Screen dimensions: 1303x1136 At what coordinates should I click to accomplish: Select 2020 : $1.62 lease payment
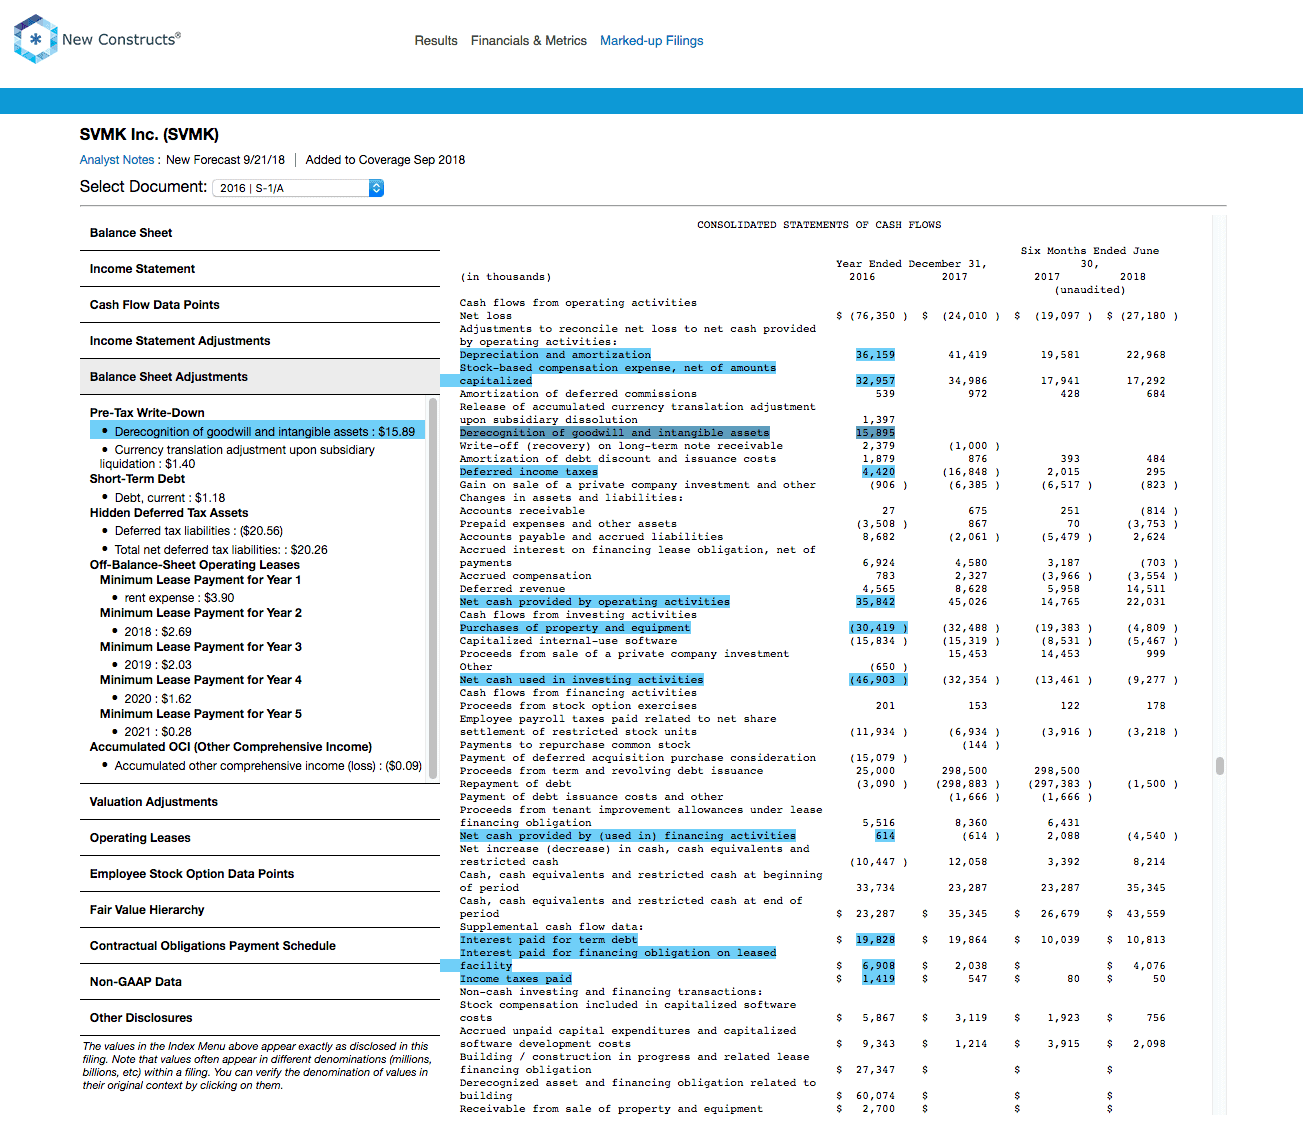[x=158, y=699]
